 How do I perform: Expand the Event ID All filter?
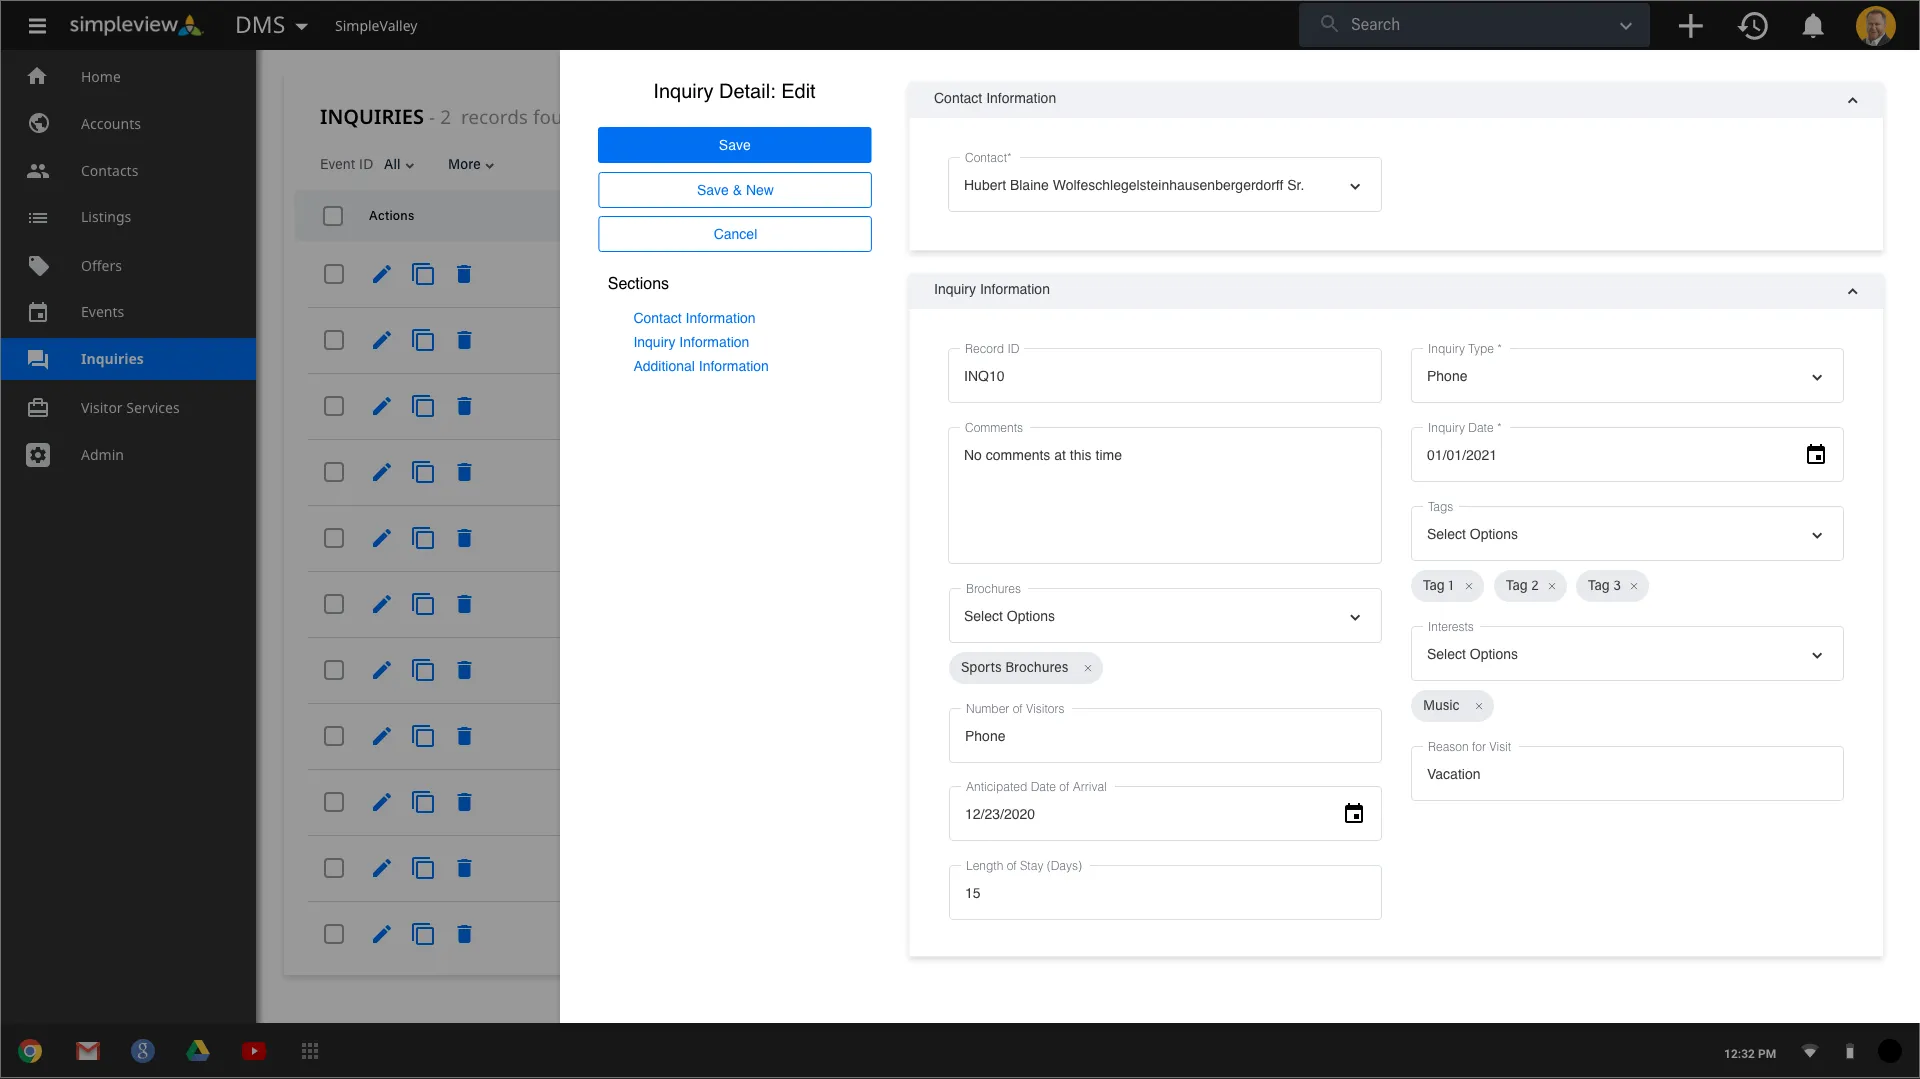click(399, 165)
